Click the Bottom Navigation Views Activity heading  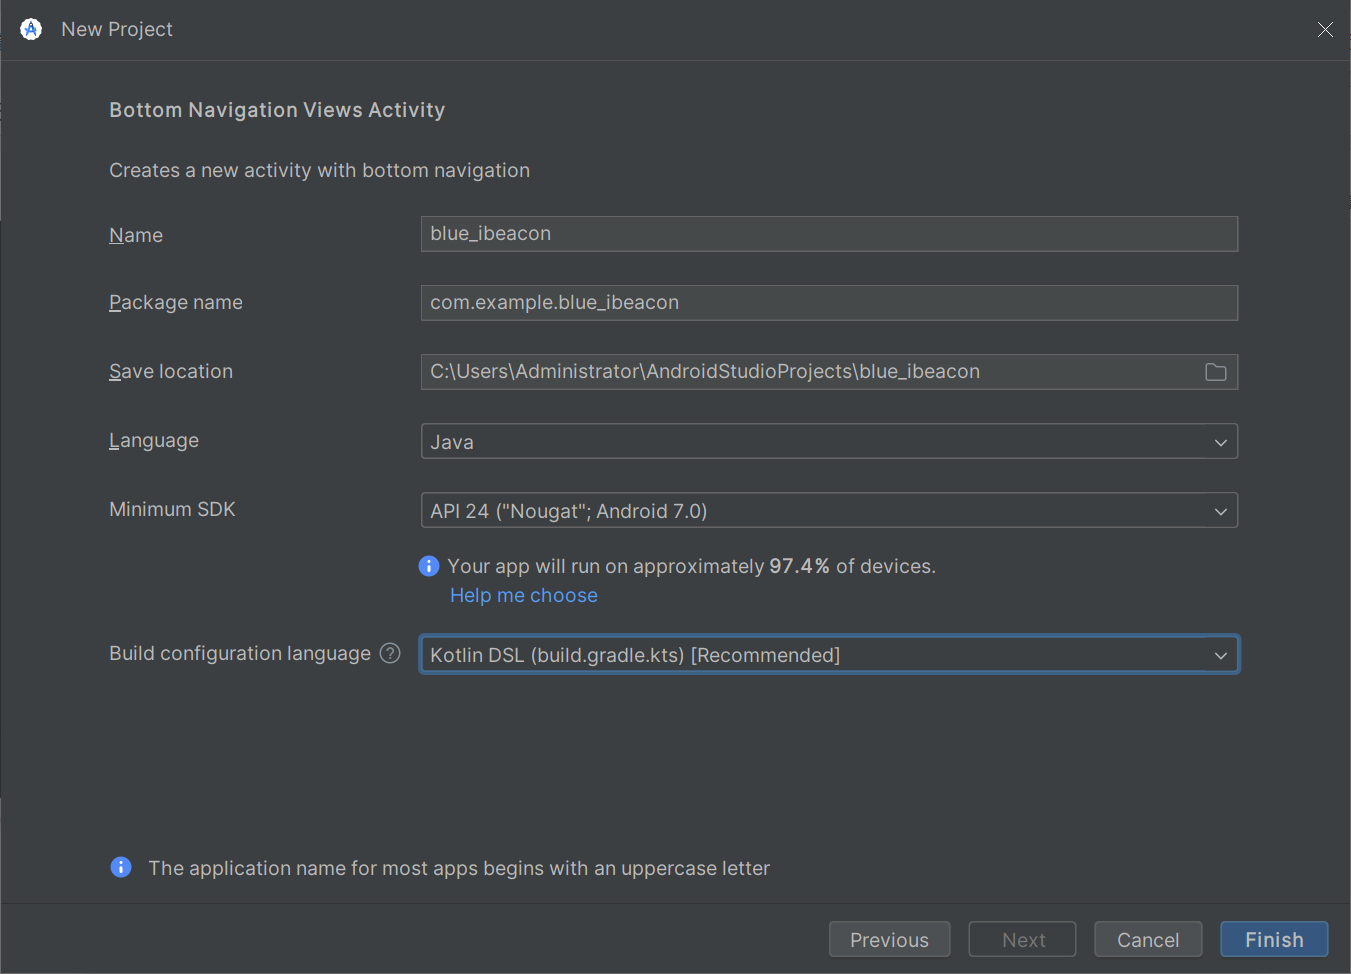(277, 110)
